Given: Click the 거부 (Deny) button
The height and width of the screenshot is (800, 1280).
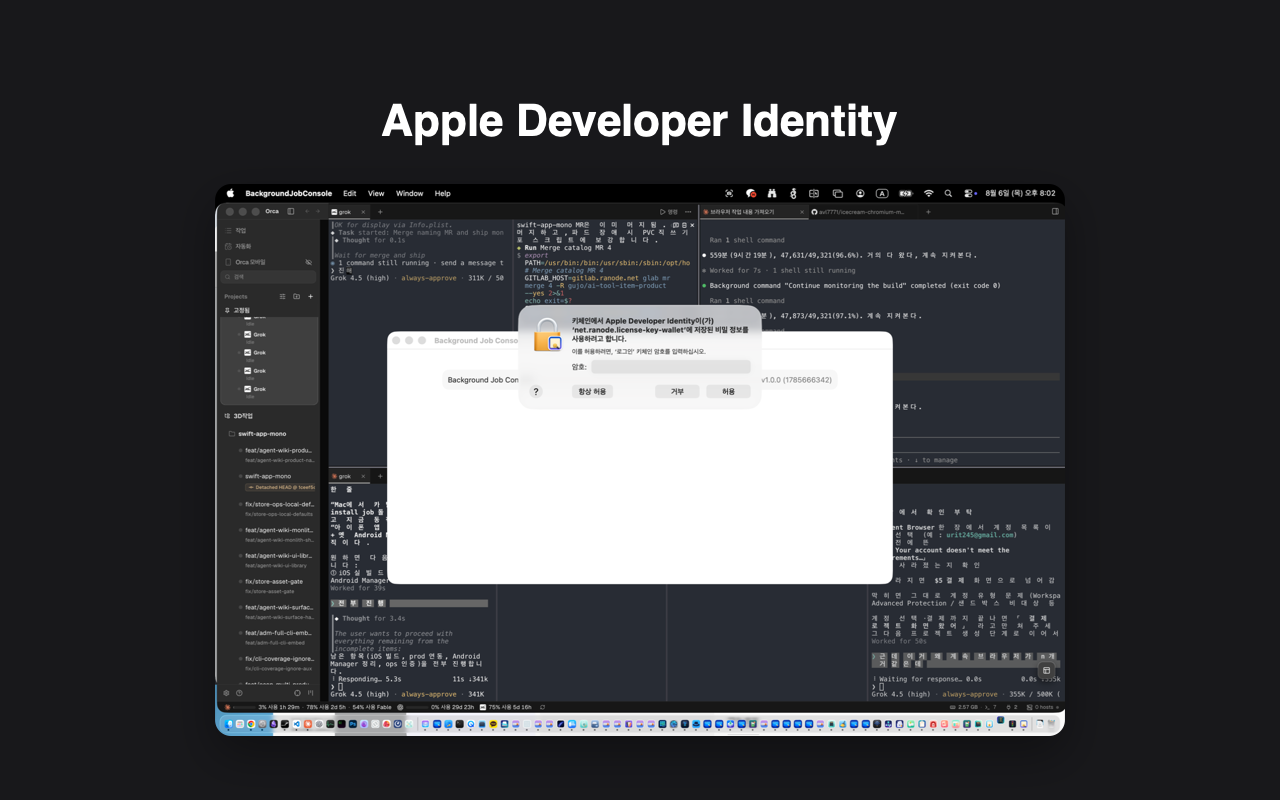Looking at the screenshot, I should [x=677, y=392].
